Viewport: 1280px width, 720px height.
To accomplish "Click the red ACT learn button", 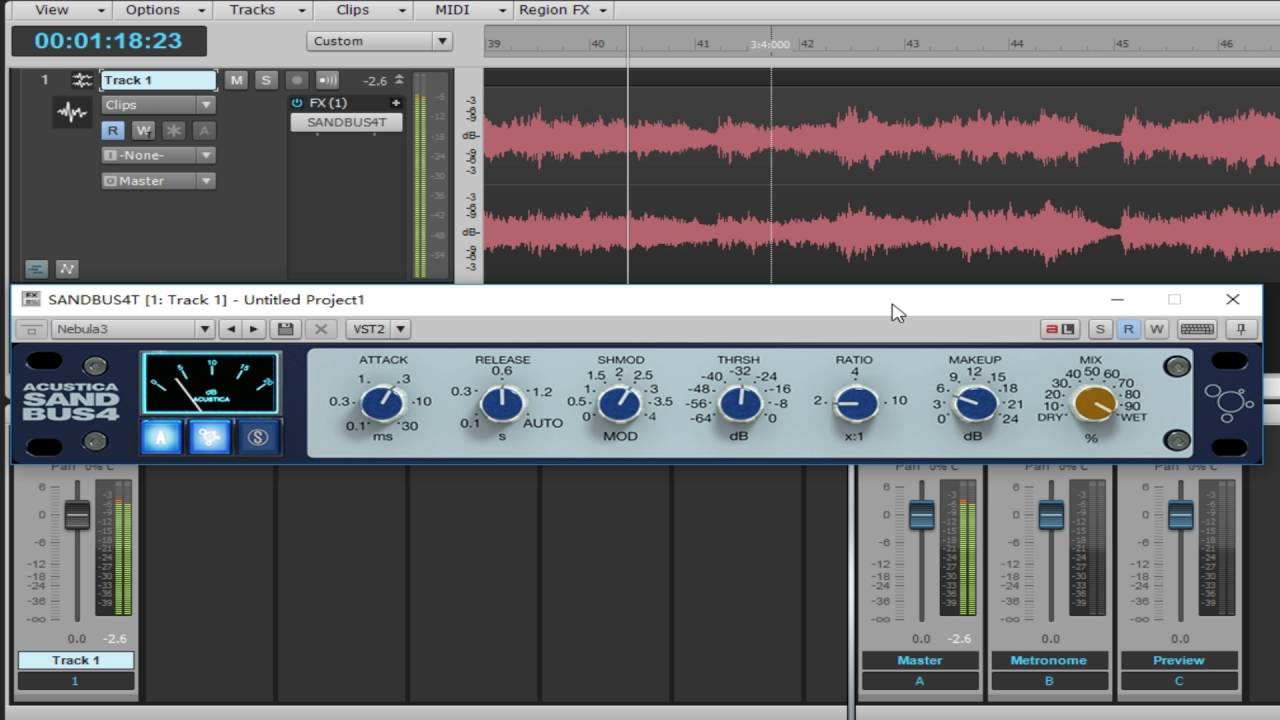I will click(x=1059, y=329).
